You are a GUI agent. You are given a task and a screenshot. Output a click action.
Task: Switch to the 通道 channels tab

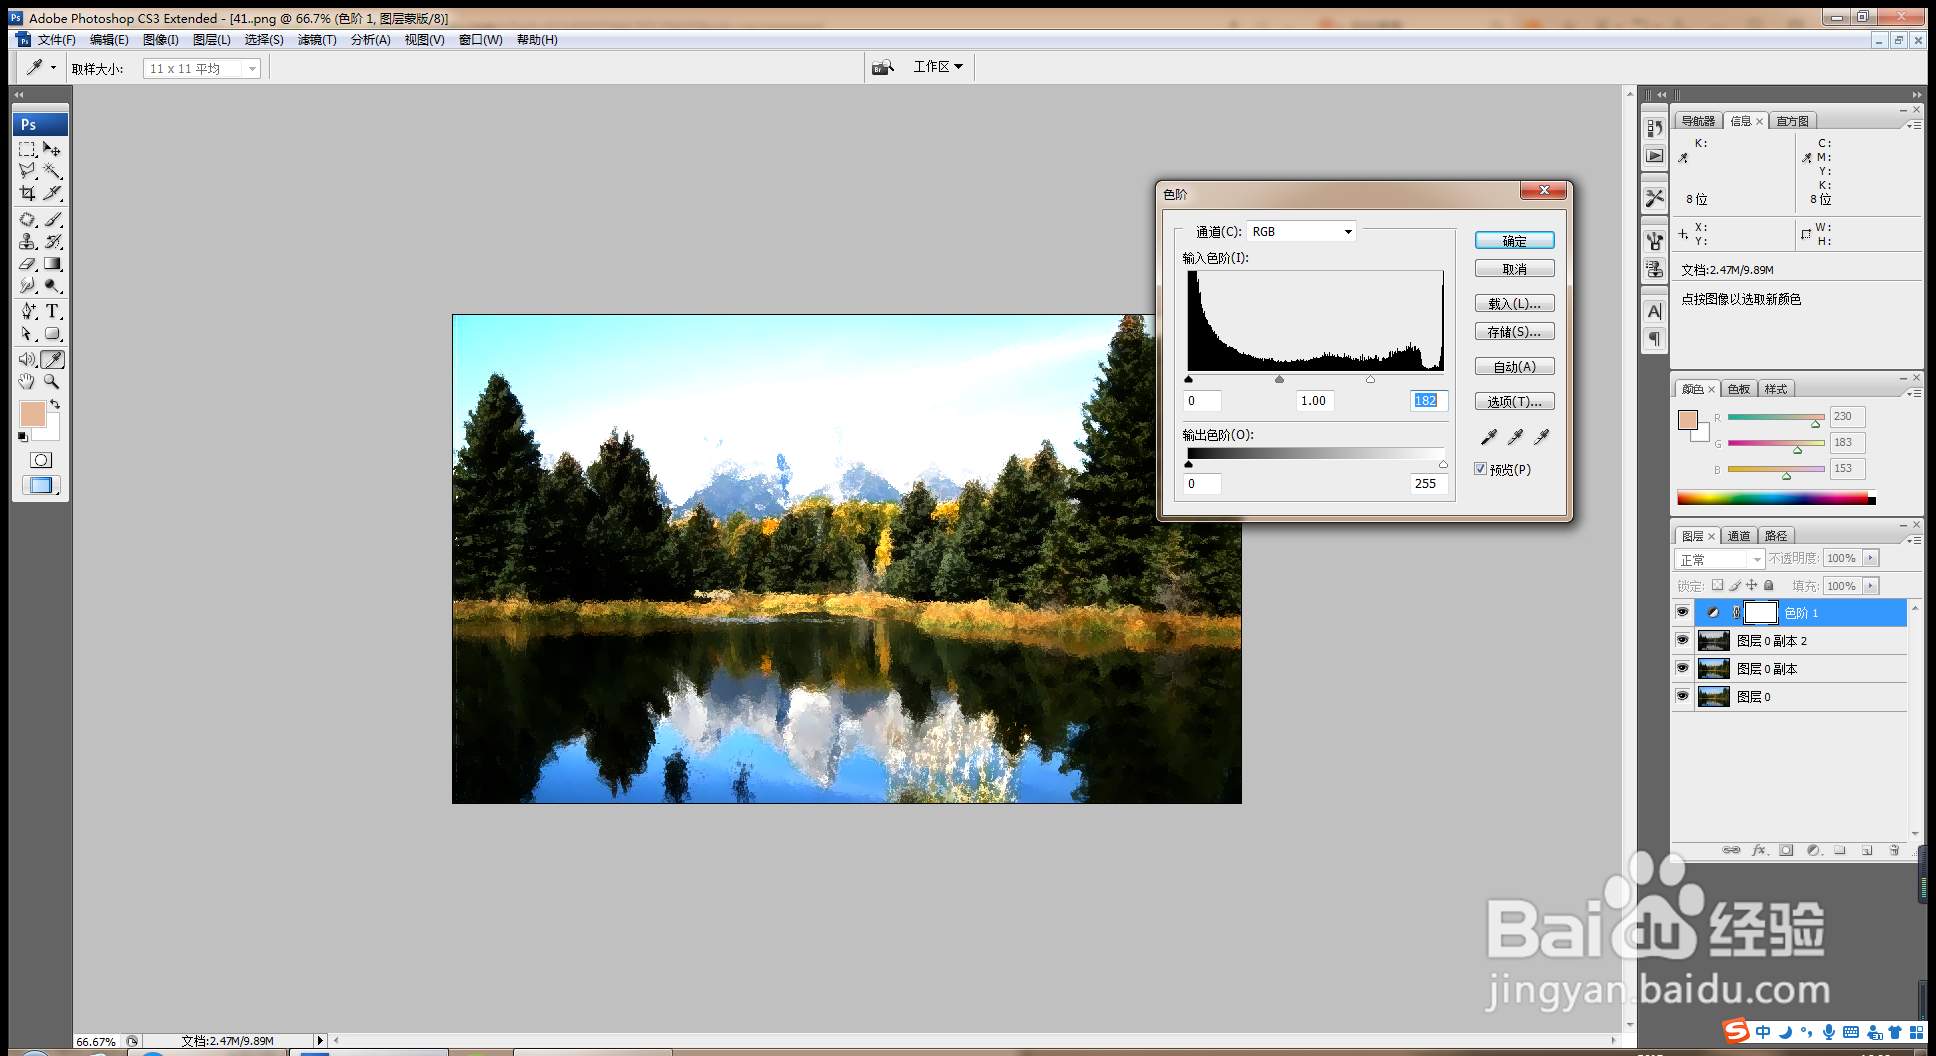pyautogui.click(x=1739, y=536)
